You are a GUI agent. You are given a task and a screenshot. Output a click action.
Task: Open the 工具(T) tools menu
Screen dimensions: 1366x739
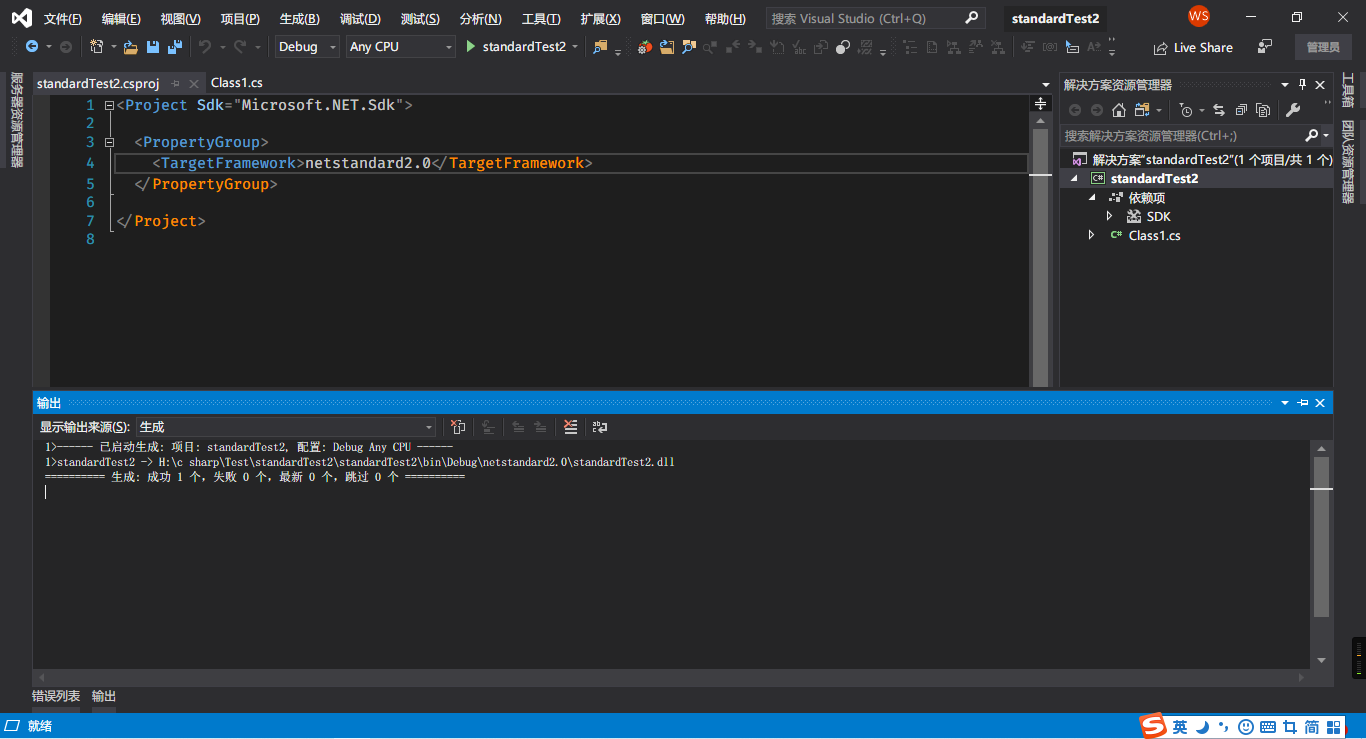pyautogui.click(x=541, y=19)
